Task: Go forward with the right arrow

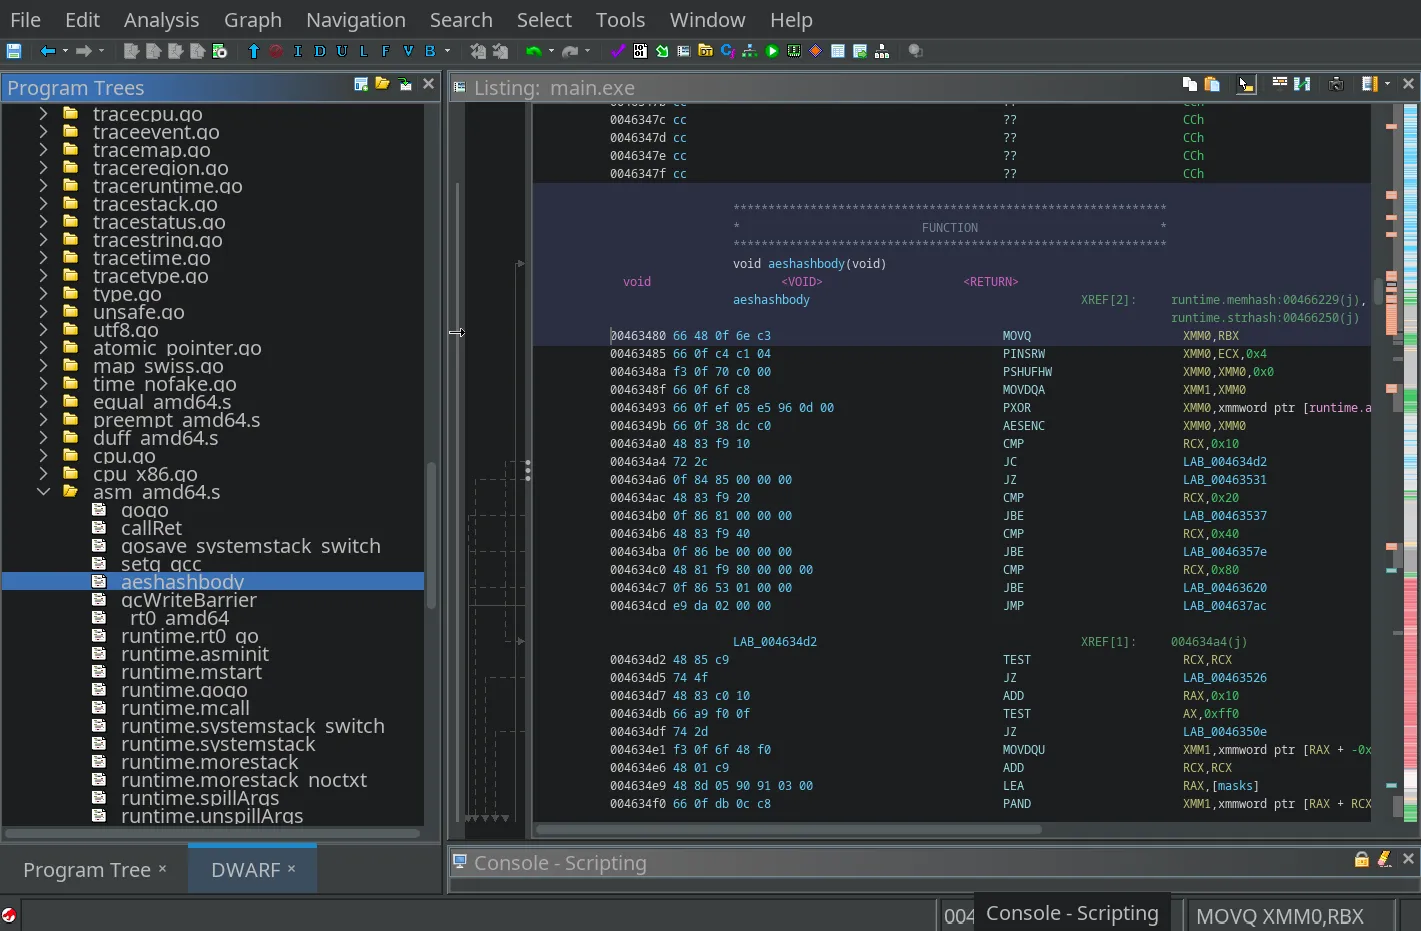Action: [84, 51]
